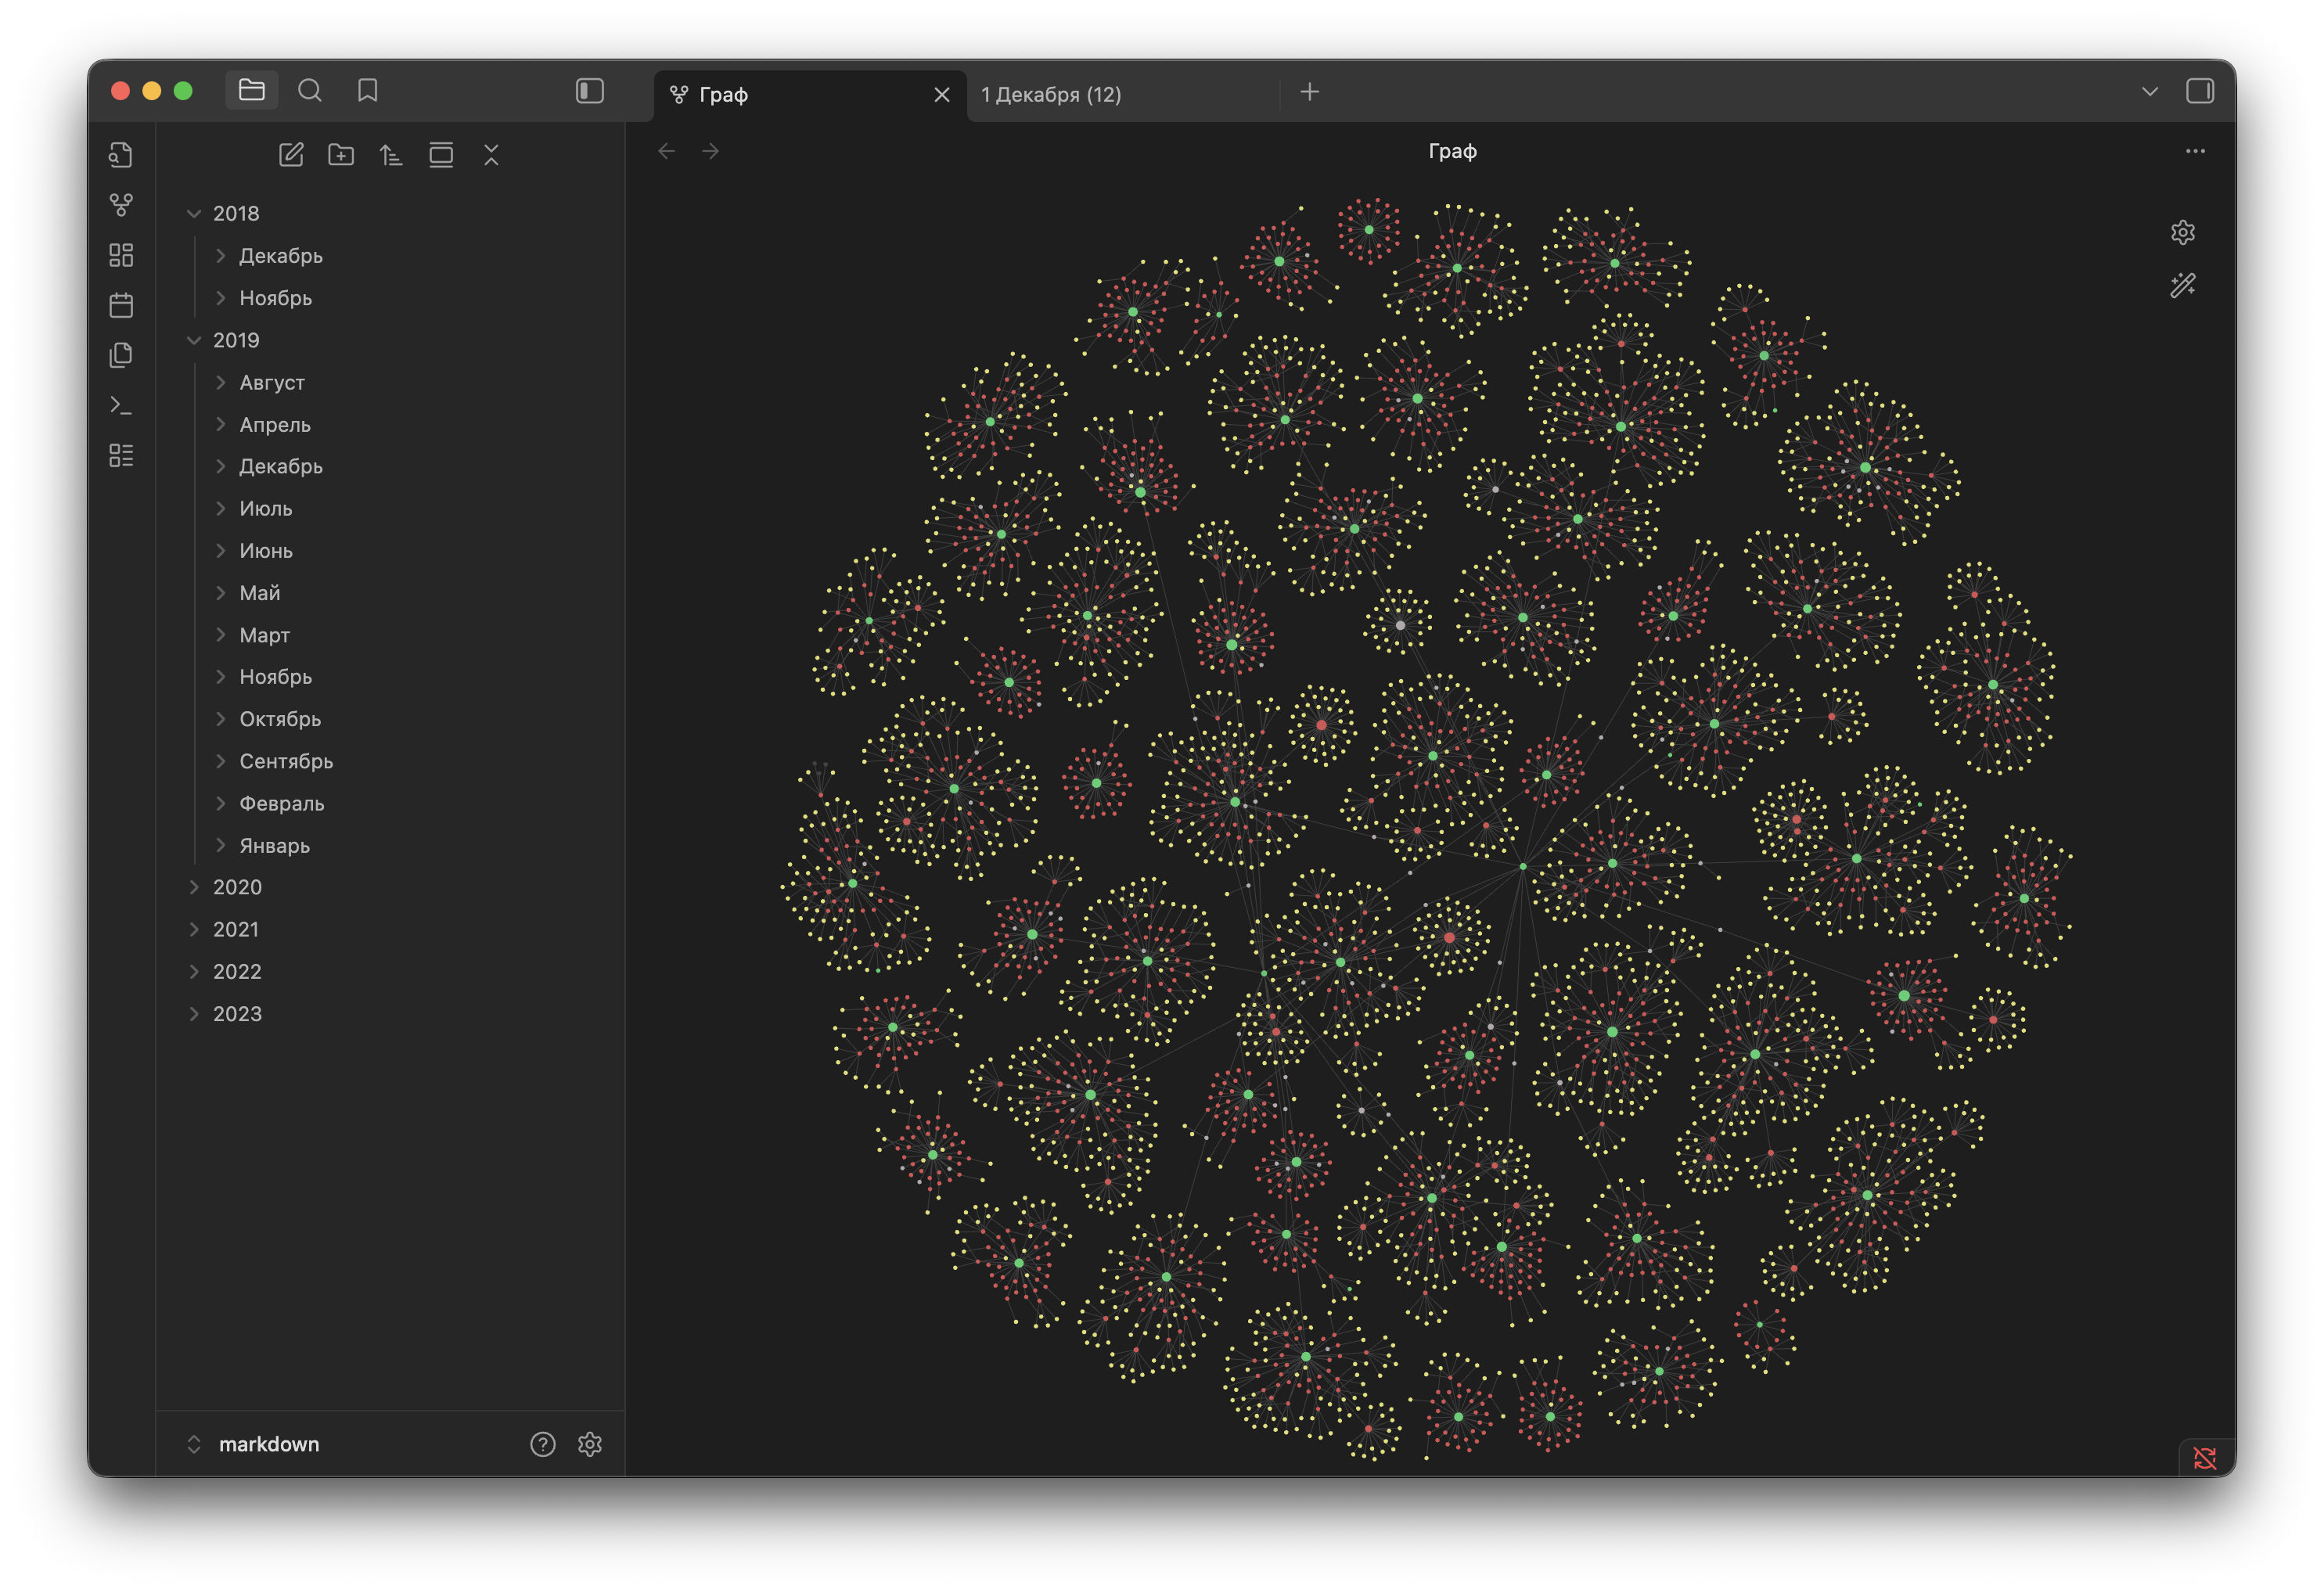Open the vault settings gear
Screen dimensions: 2324x1593
[590, 1444]
